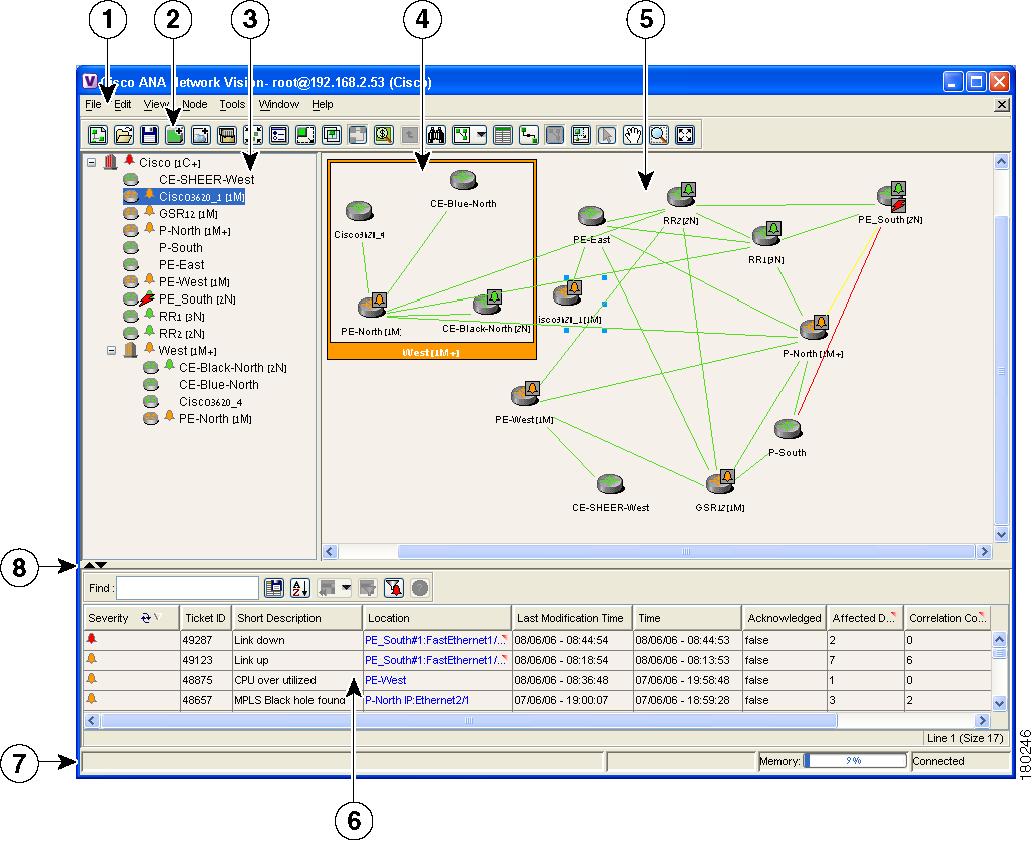Select the CPU over utilized ticket cell
1034x841 pixels.
pyautogui.click(x=297, y=680)
